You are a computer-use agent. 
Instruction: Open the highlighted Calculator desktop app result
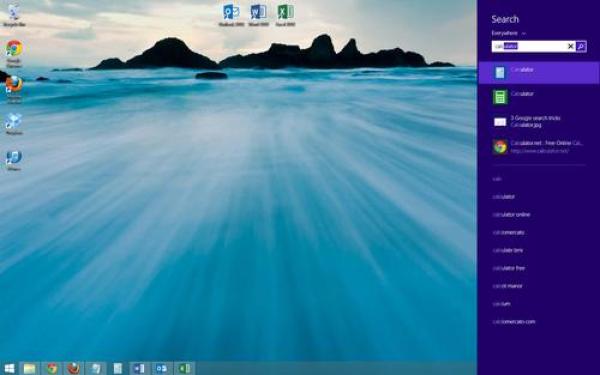coord(539,73)
